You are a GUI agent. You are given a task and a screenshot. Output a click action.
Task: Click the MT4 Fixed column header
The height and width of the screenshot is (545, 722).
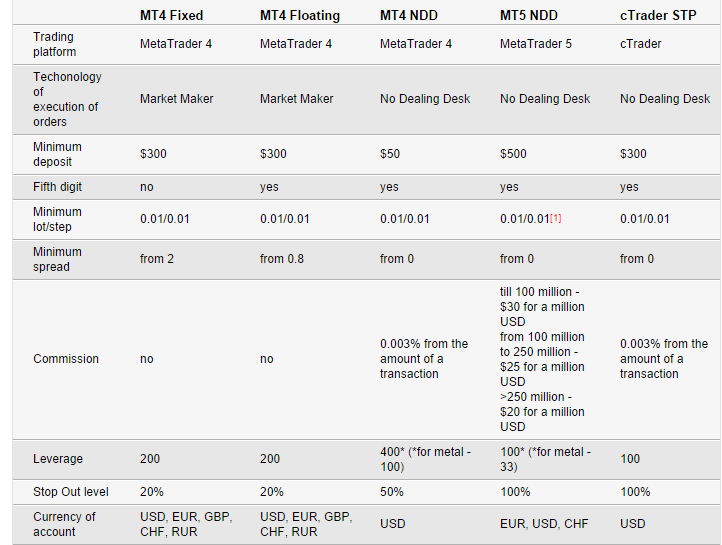click(x=174, y=16)
